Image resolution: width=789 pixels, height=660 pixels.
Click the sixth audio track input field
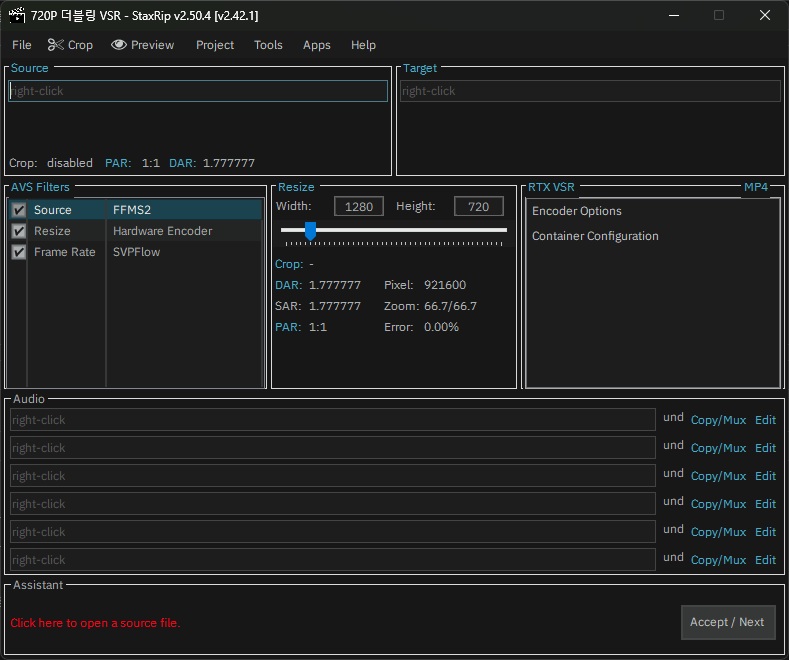(x=333, y=560)
